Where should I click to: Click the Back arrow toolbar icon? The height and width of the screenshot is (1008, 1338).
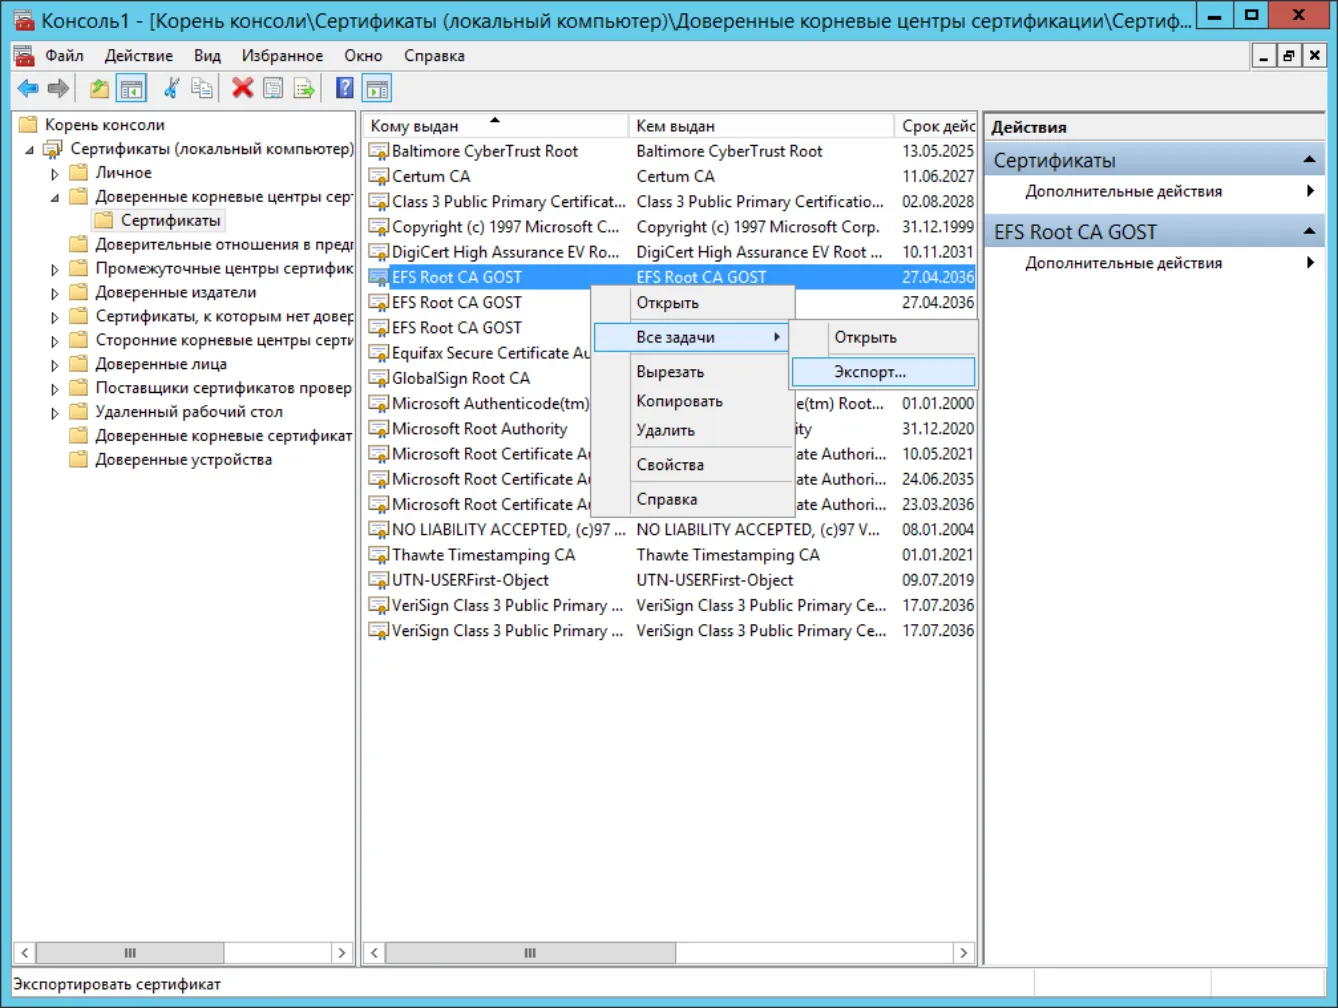pyautogui.click(x=28, y=89)
